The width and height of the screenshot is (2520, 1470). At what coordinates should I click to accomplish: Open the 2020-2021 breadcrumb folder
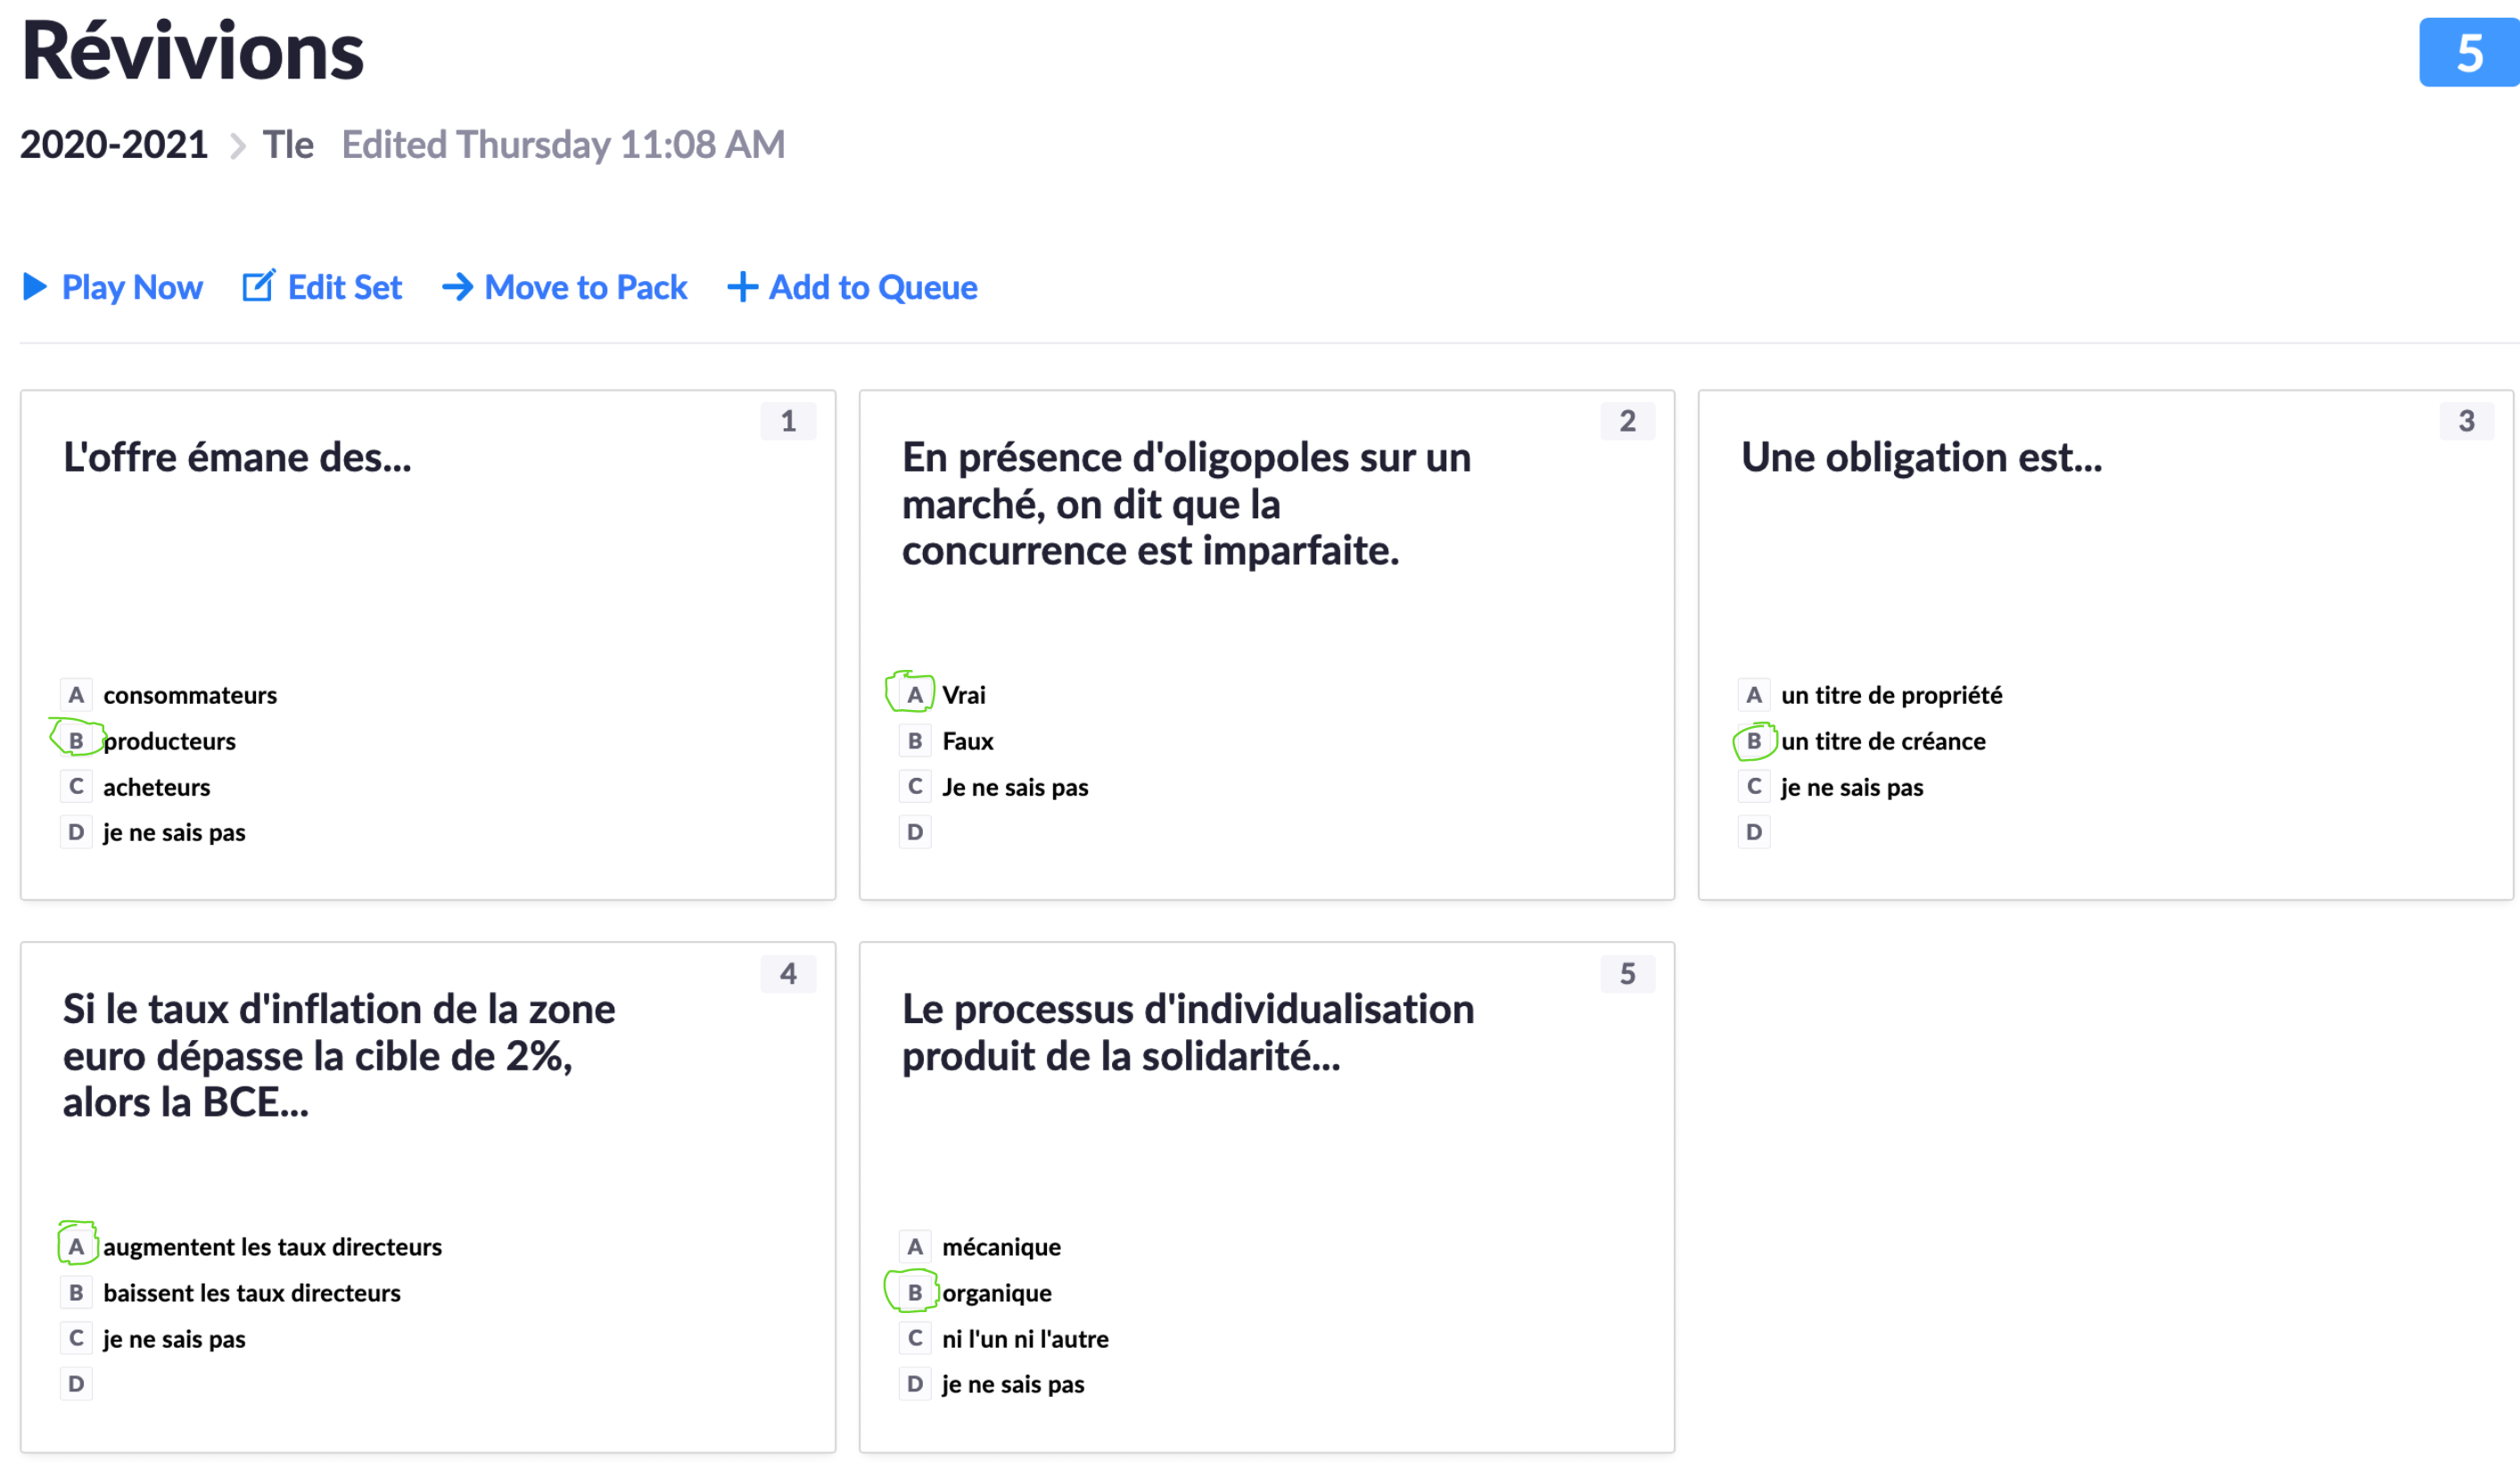(x=114, y=145)
